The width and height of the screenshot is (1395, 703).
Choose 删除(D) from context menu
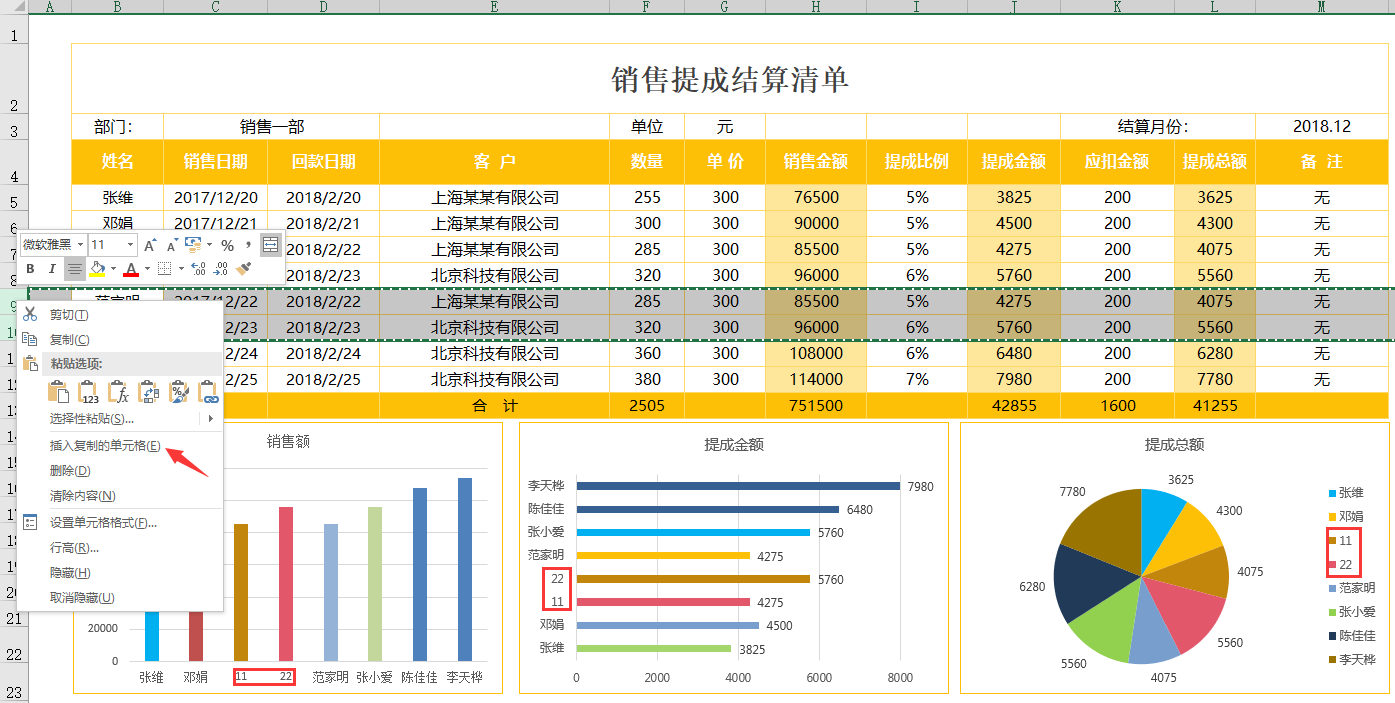coord(120,470)
